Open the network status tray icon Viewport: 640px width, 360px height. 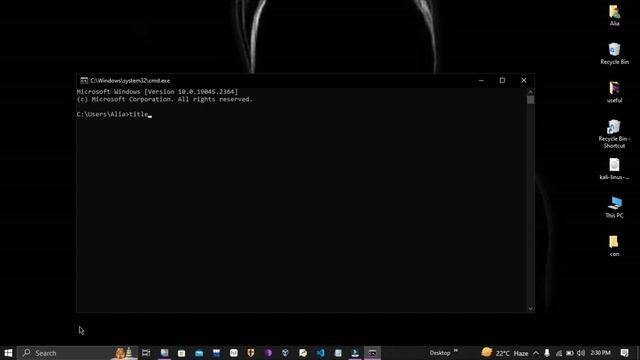558,353
